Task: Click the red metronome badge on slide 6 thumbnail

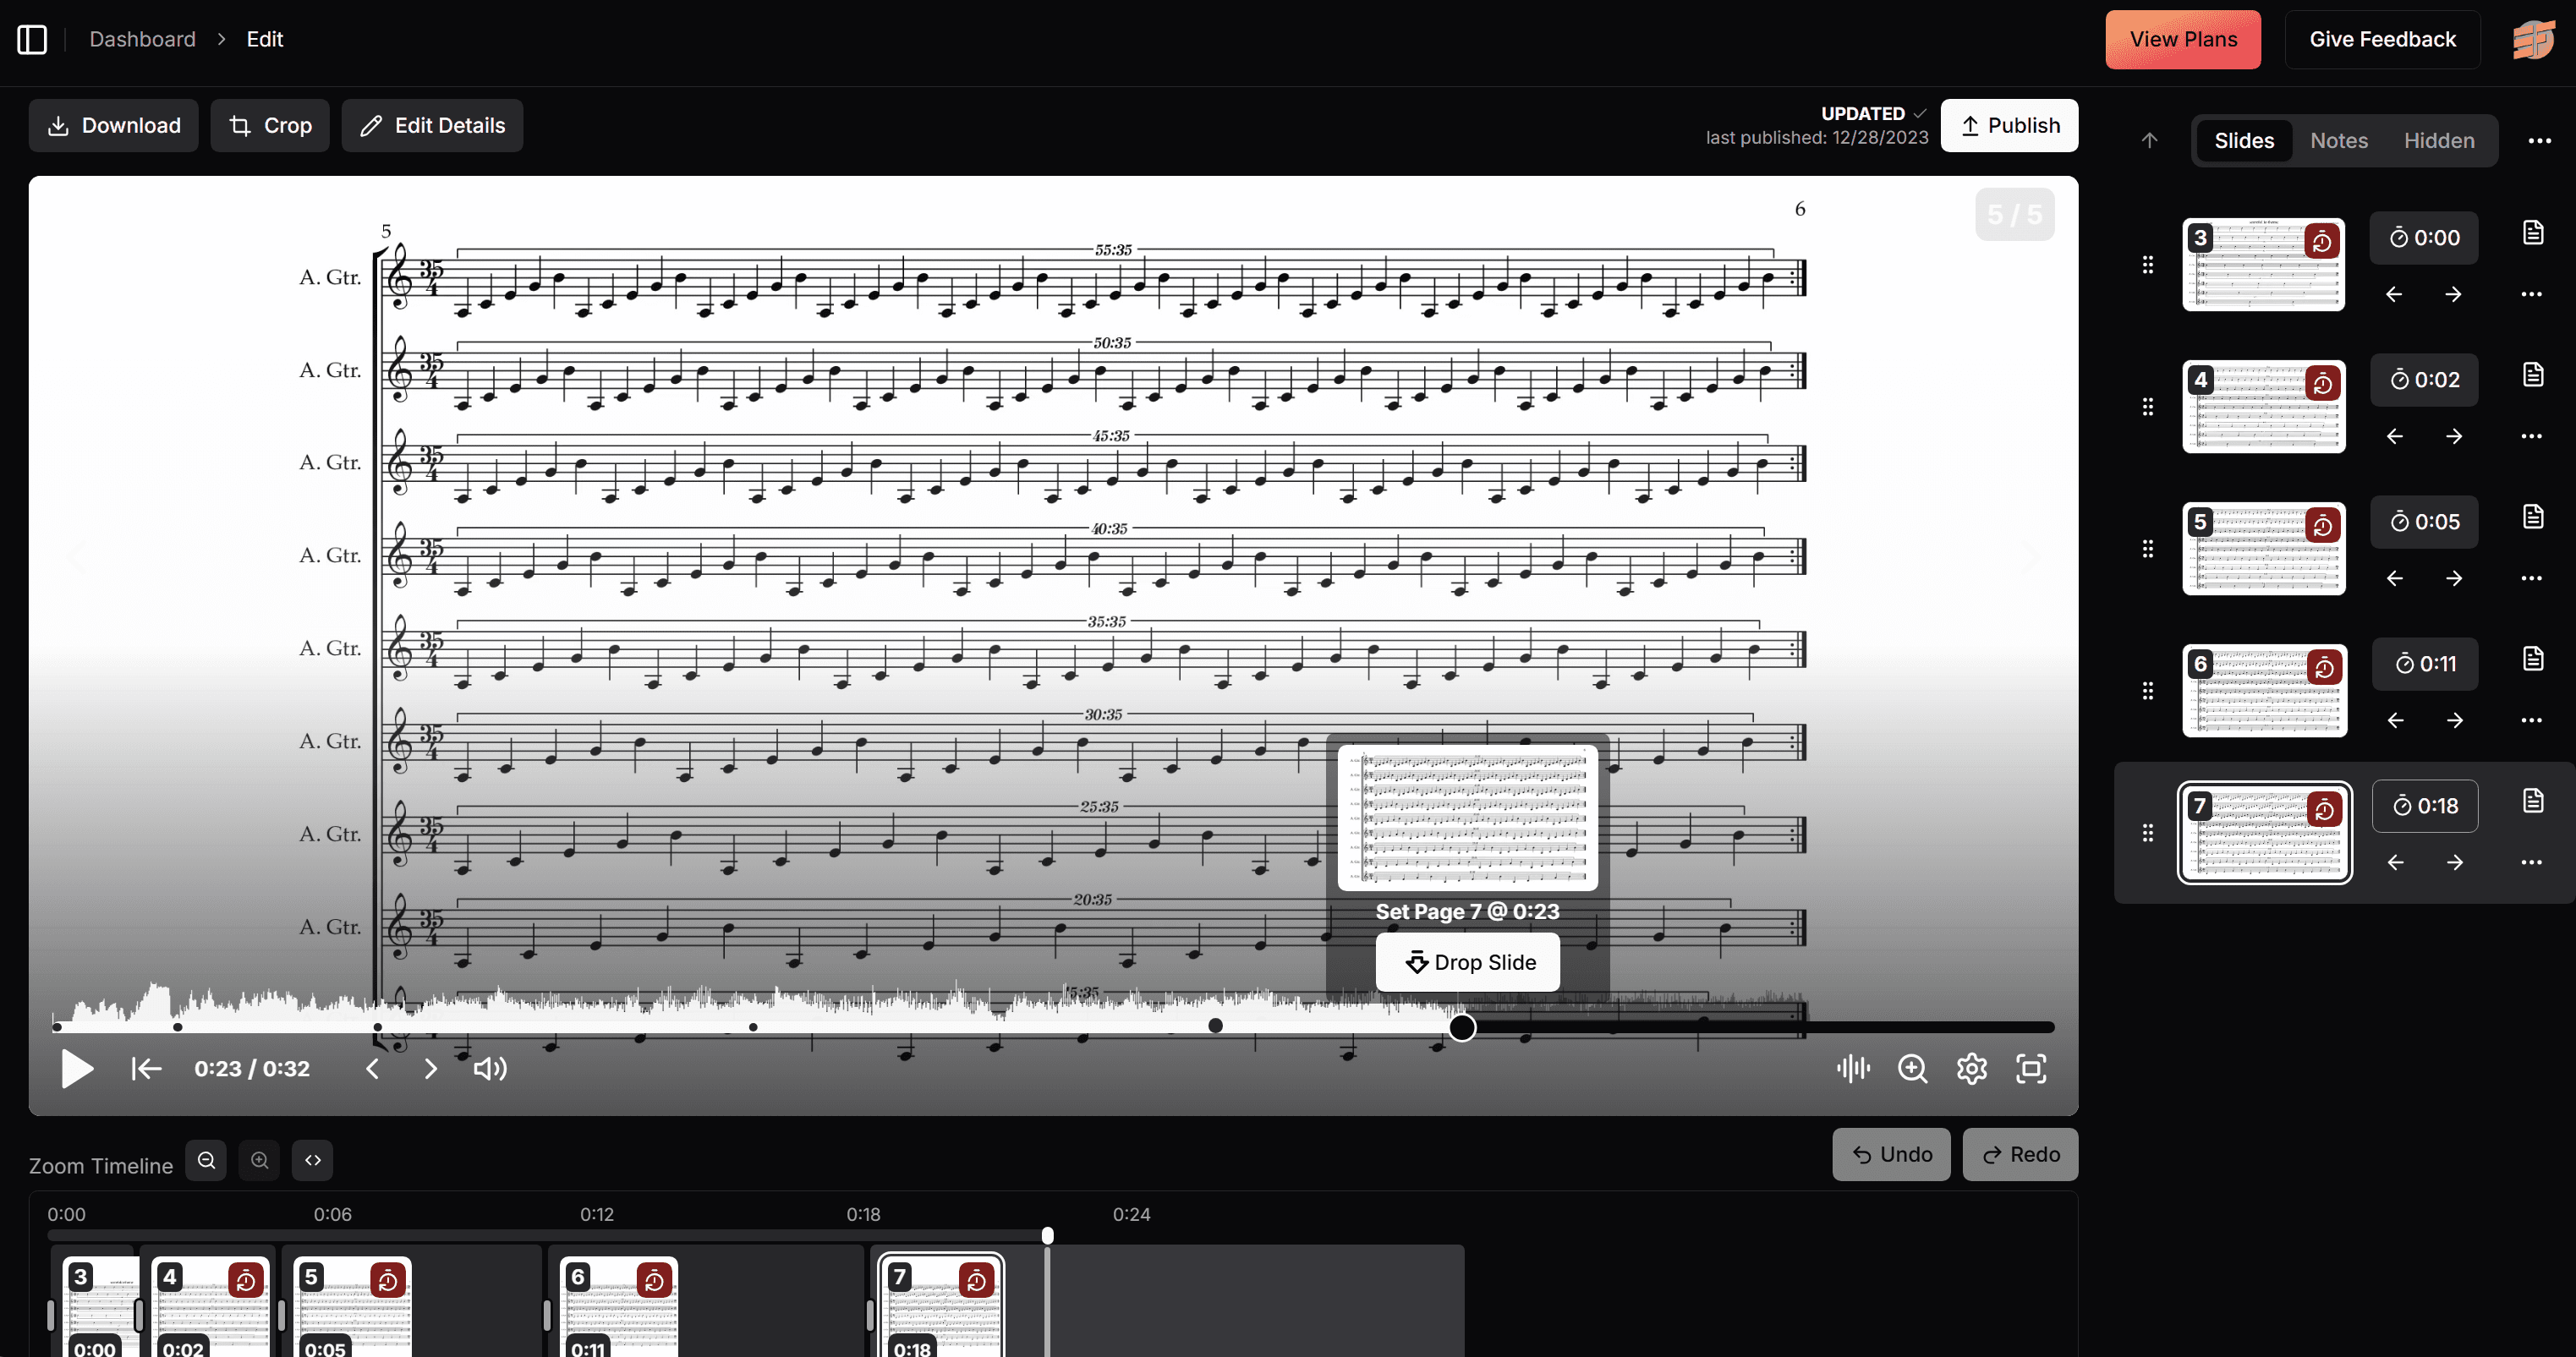Action: (2324, 667)
